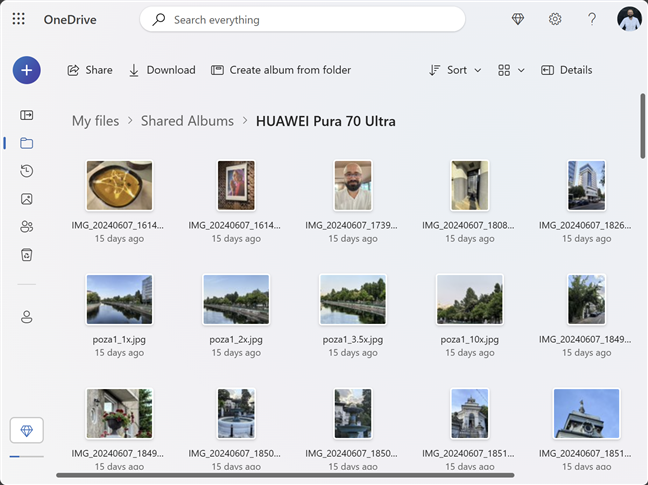
Task: Navigate to Shared Albums breadcrumb
Action: coord(187,121)
